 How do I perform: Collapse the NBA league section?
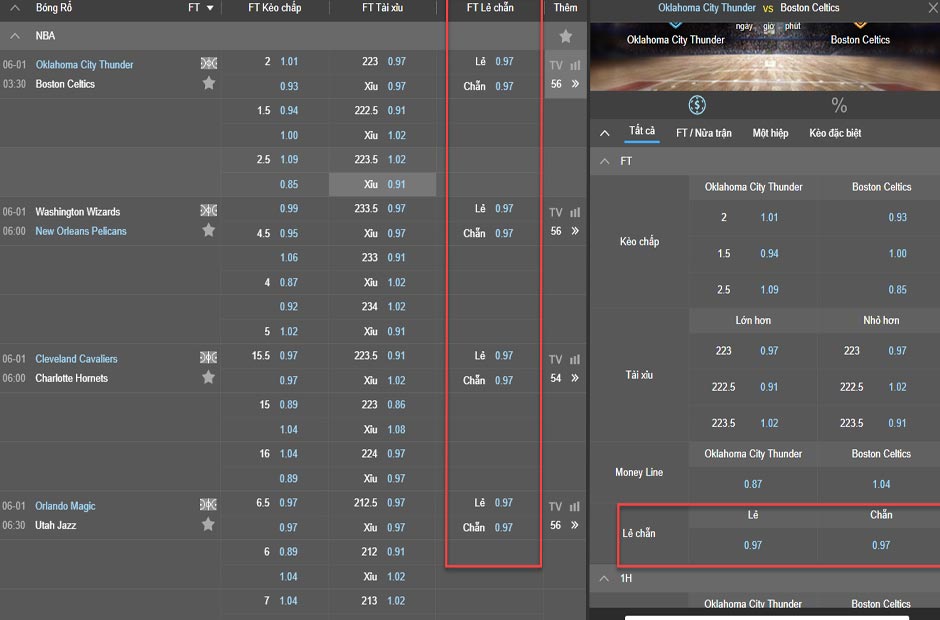(15, 36)
